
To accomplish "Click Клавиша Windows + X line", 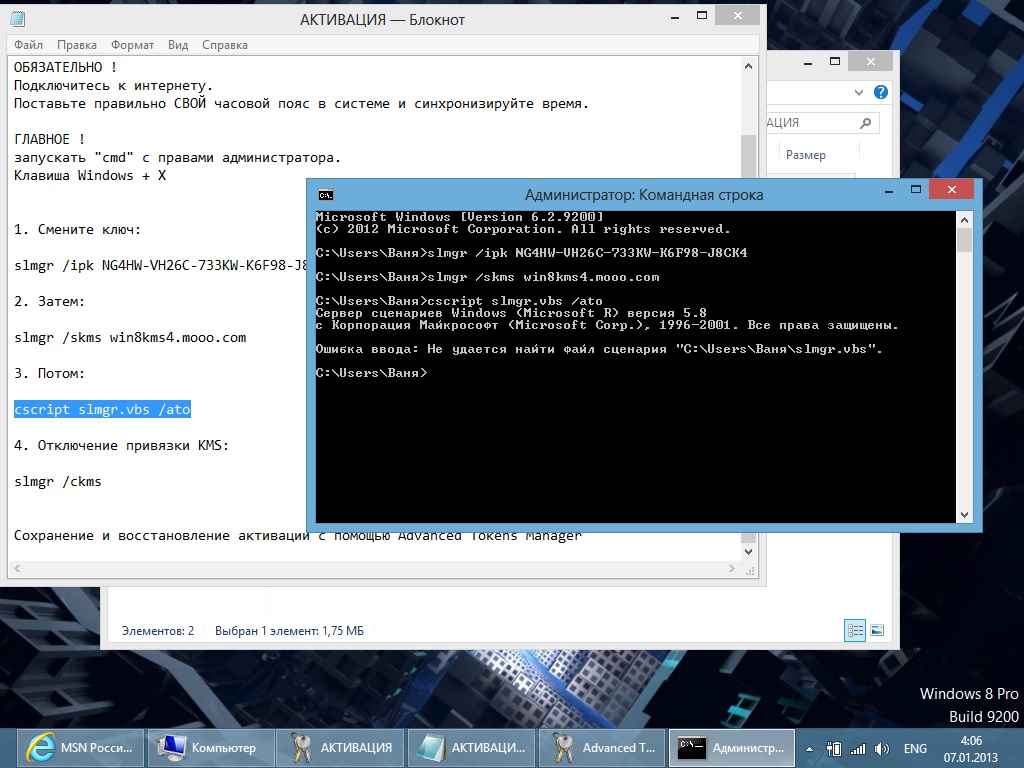I will [x=90, y=176].
